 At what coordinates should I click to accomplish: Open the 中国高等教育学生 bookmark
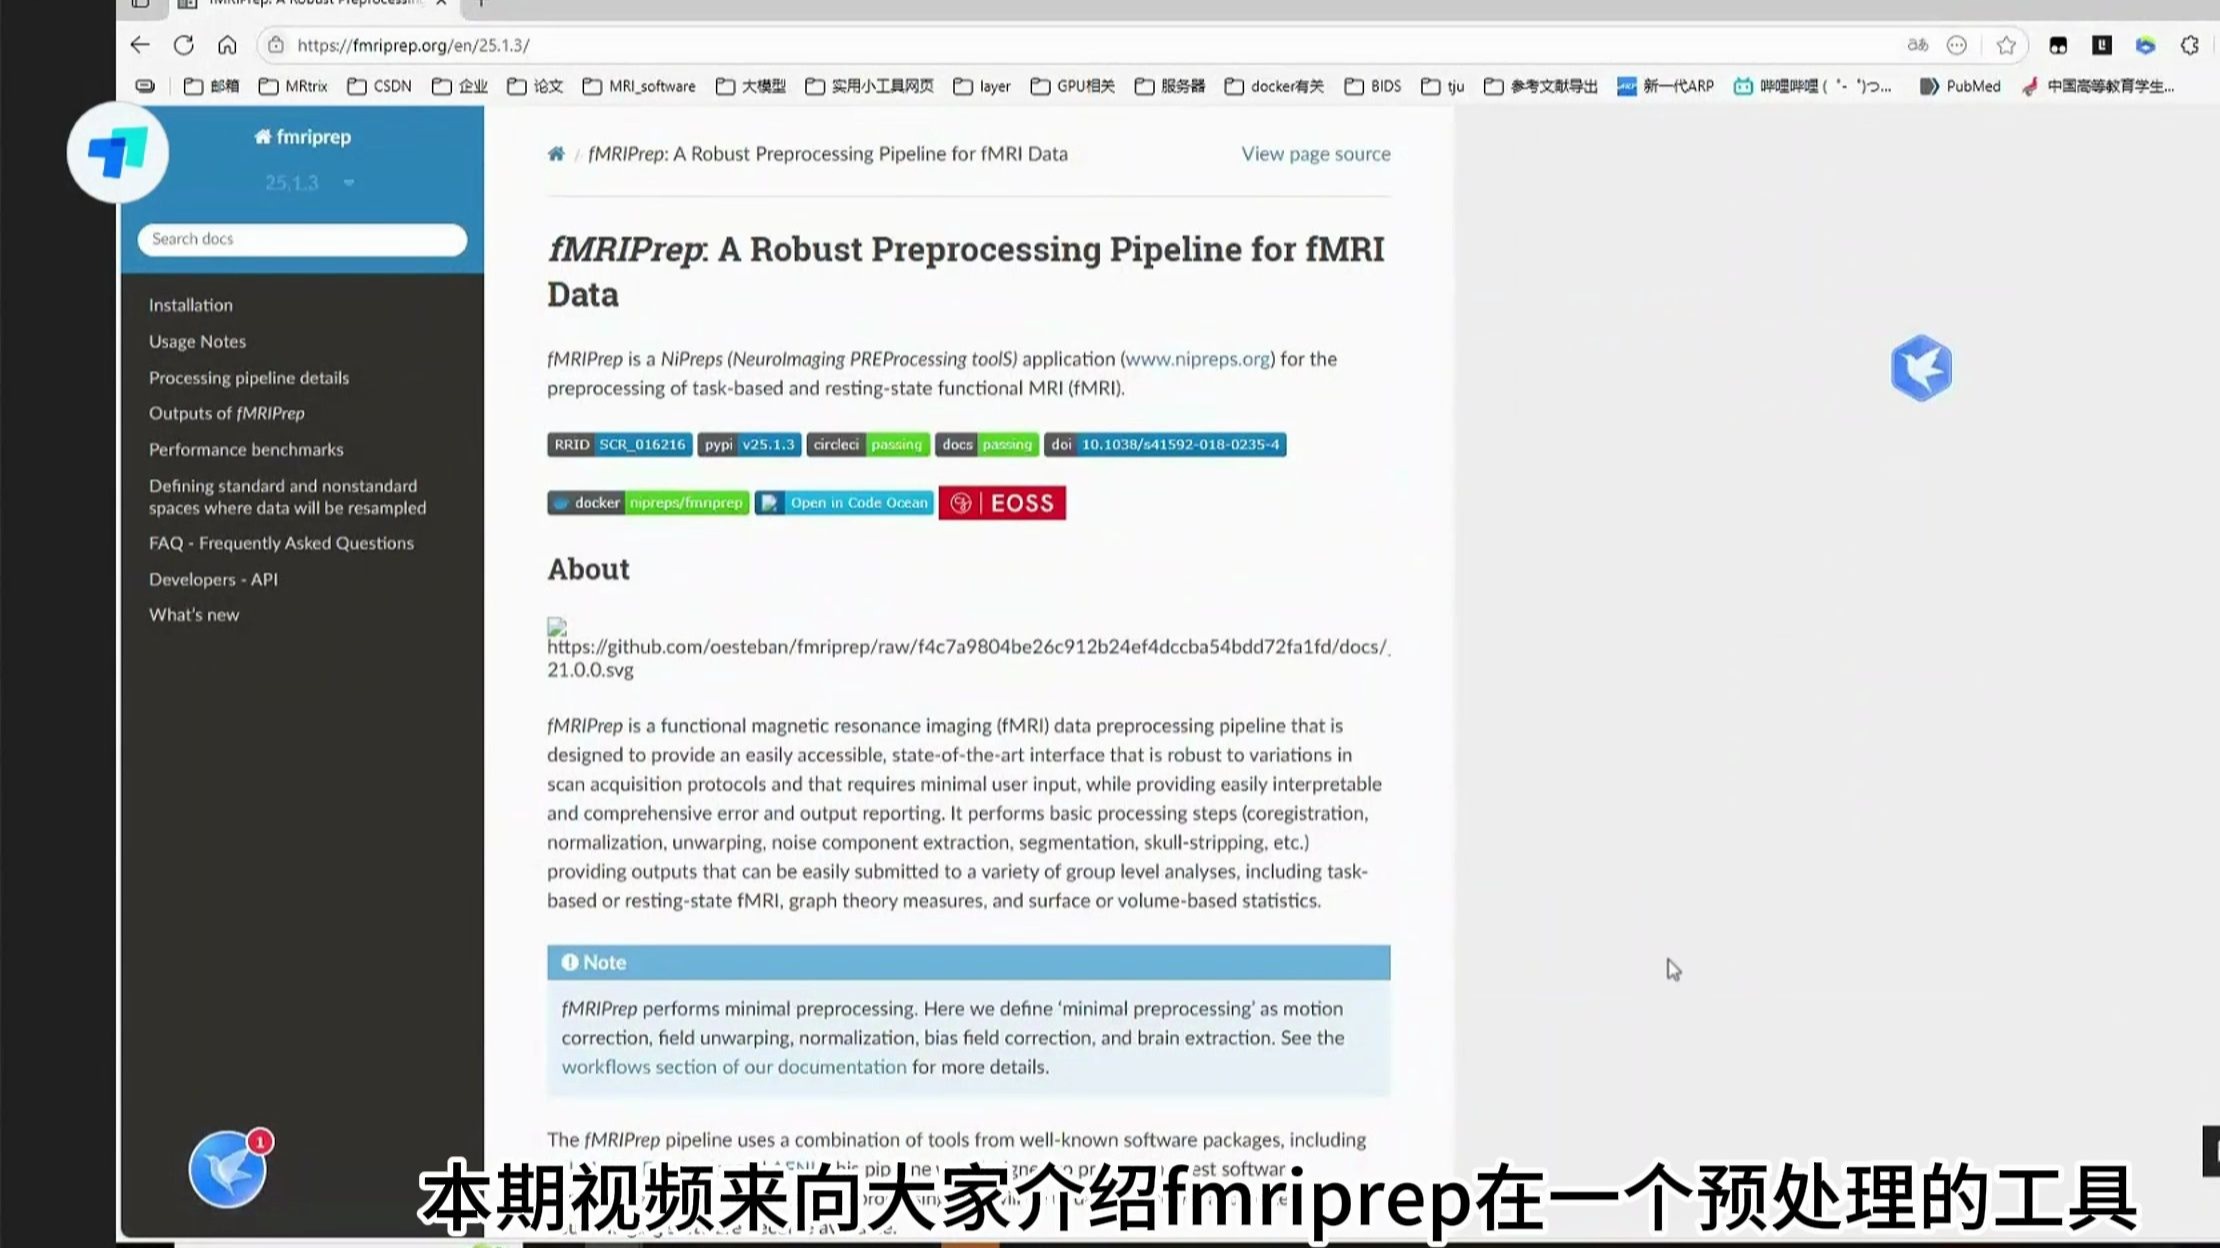[x=2098, y=86]
